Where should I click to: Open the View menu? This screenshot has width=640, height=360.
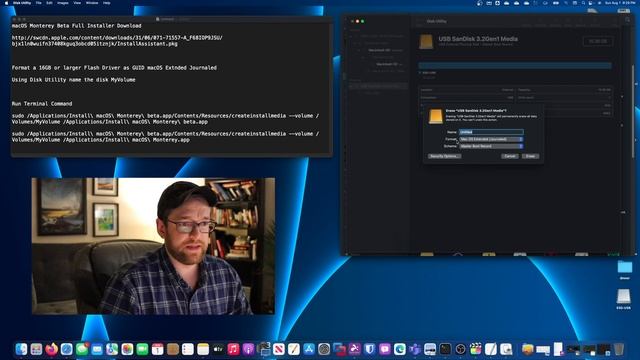[77, 3]
